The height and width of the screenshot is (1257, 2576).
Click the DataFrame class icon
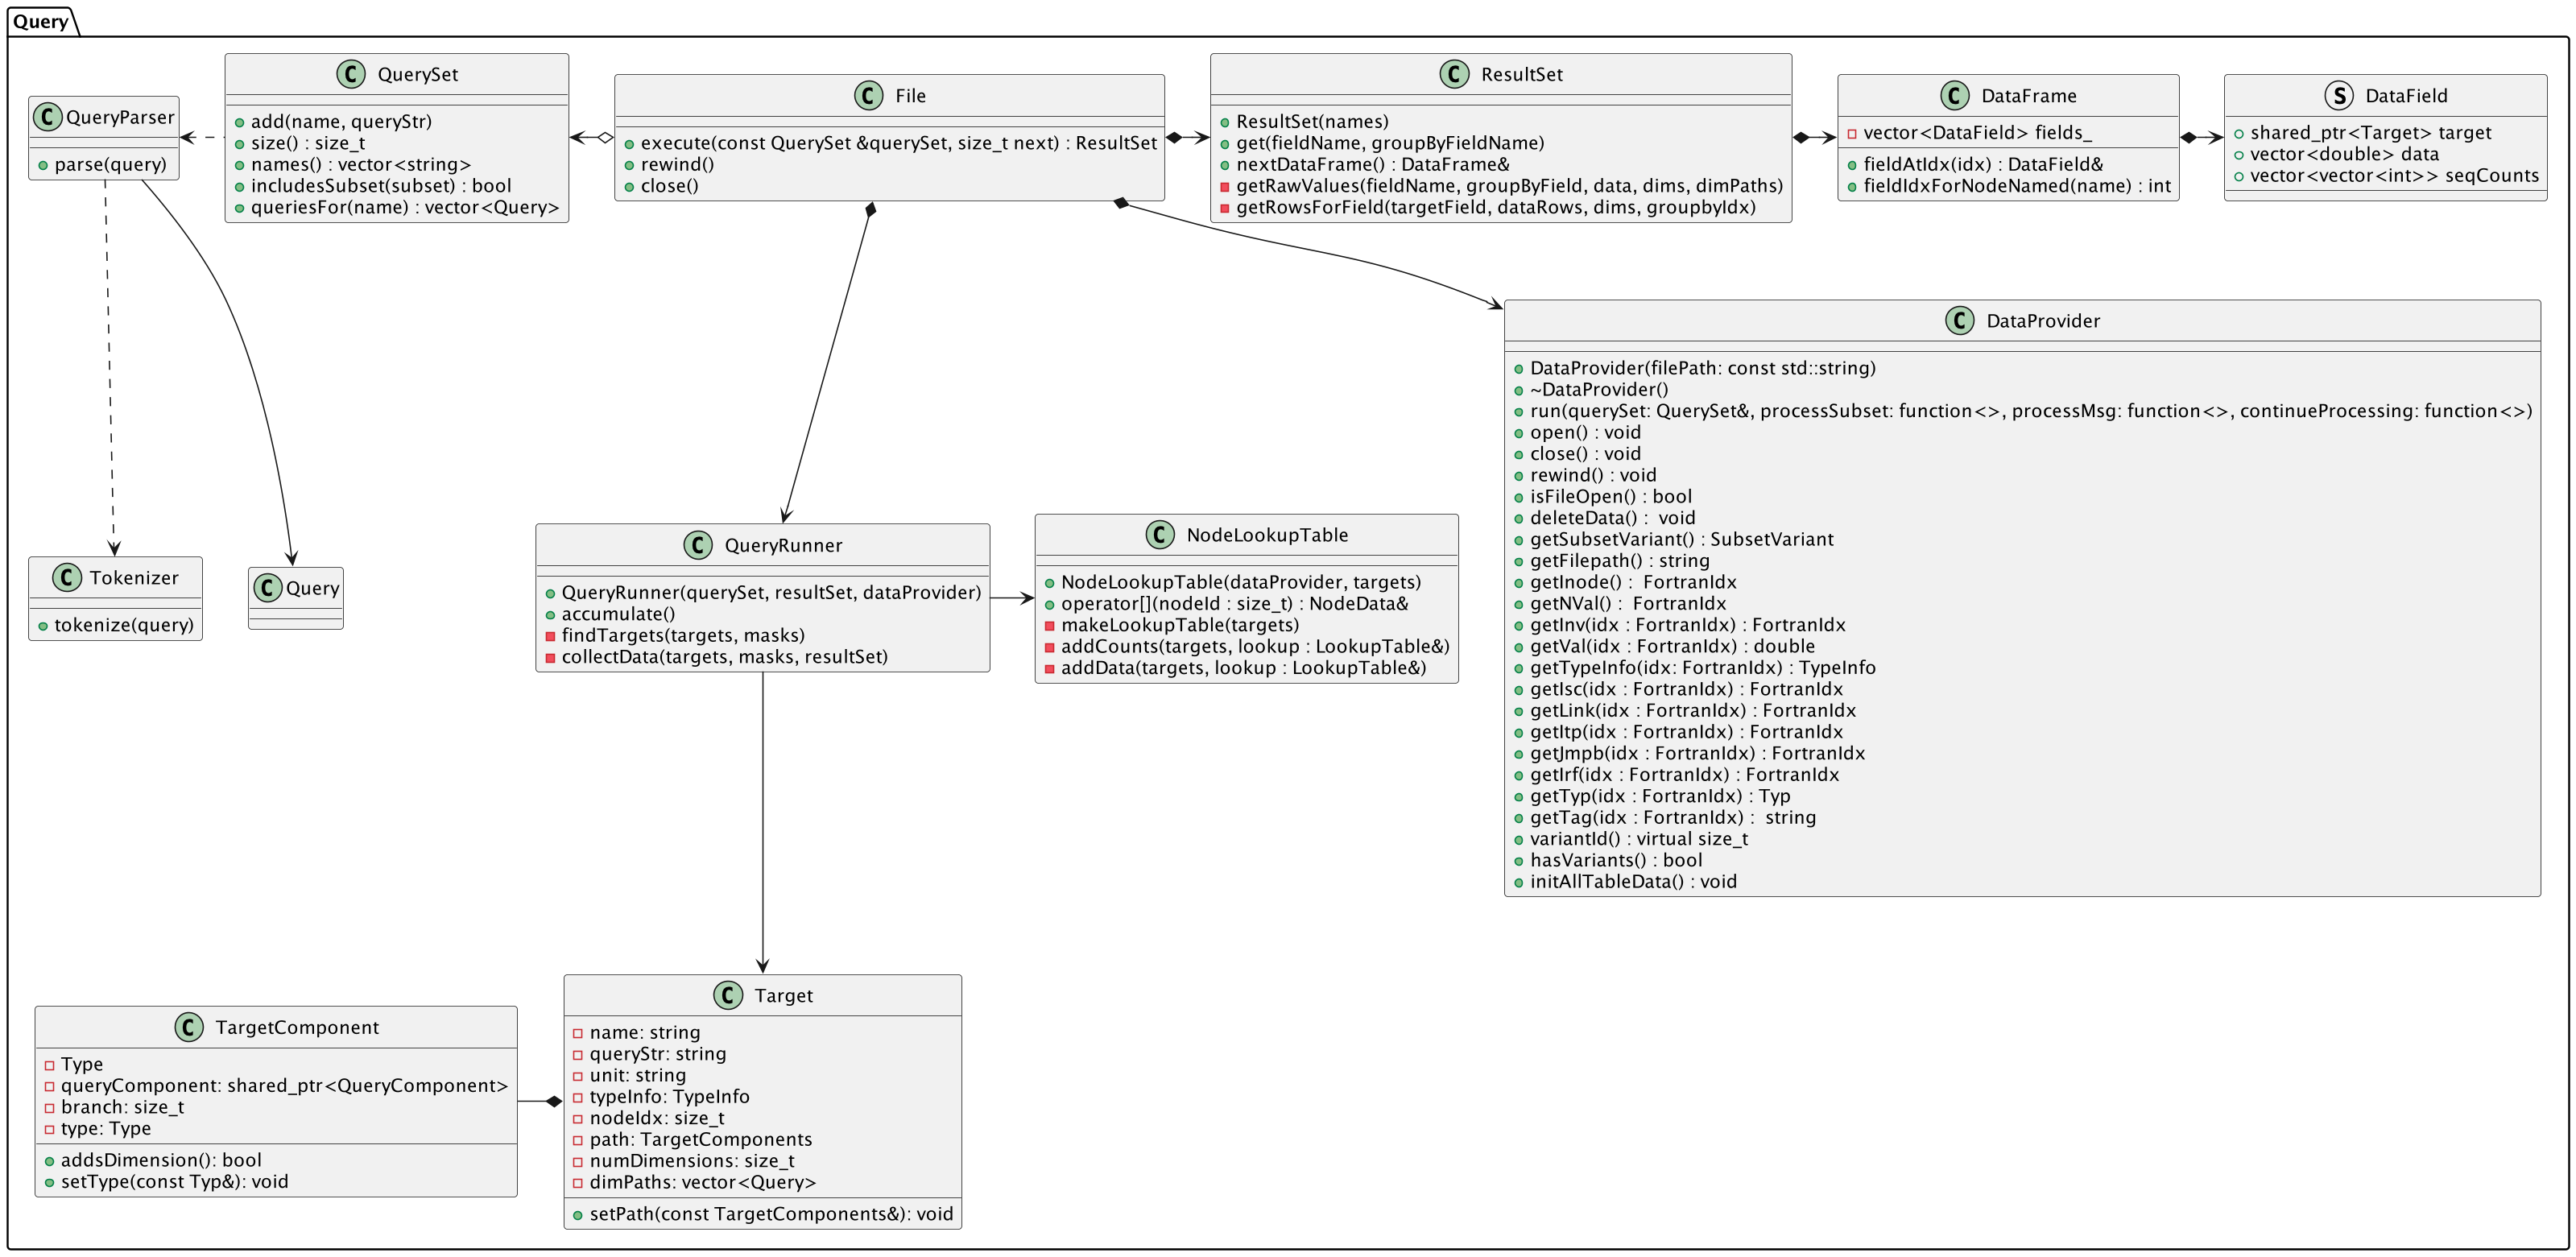point(1954,96)
